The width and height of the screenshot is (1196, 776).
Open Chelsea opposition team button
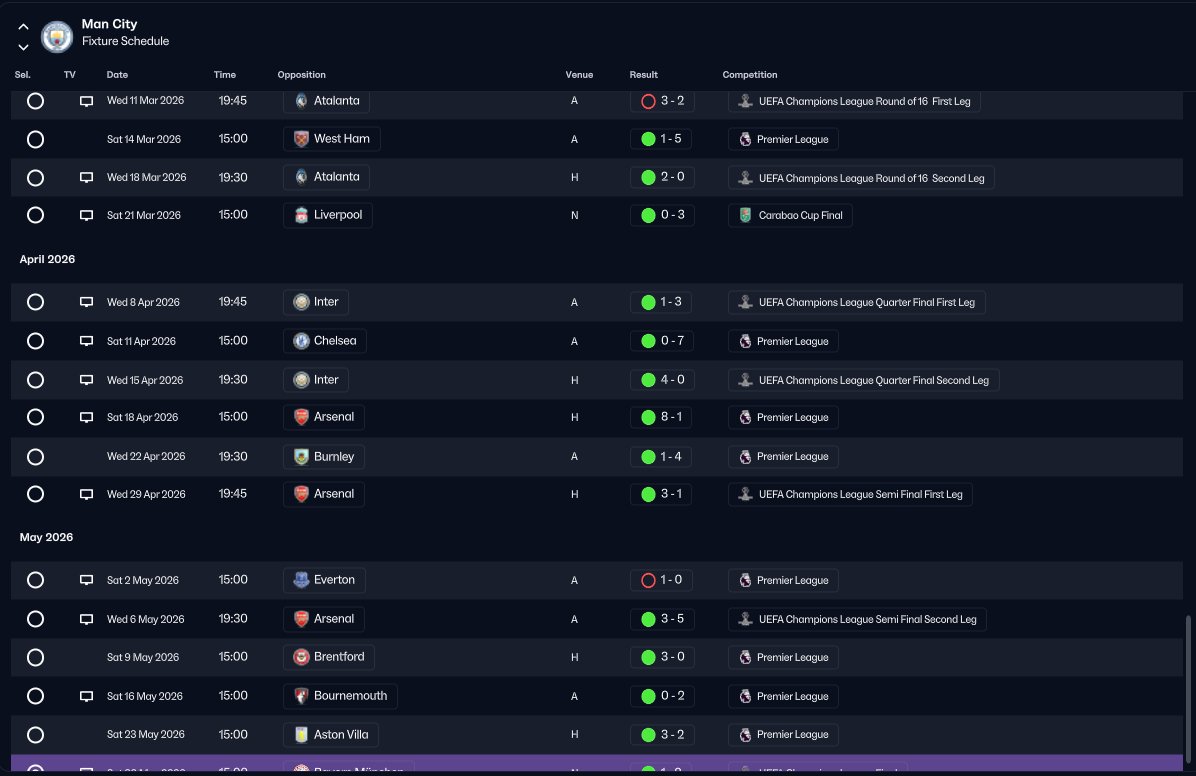[325, 341]
